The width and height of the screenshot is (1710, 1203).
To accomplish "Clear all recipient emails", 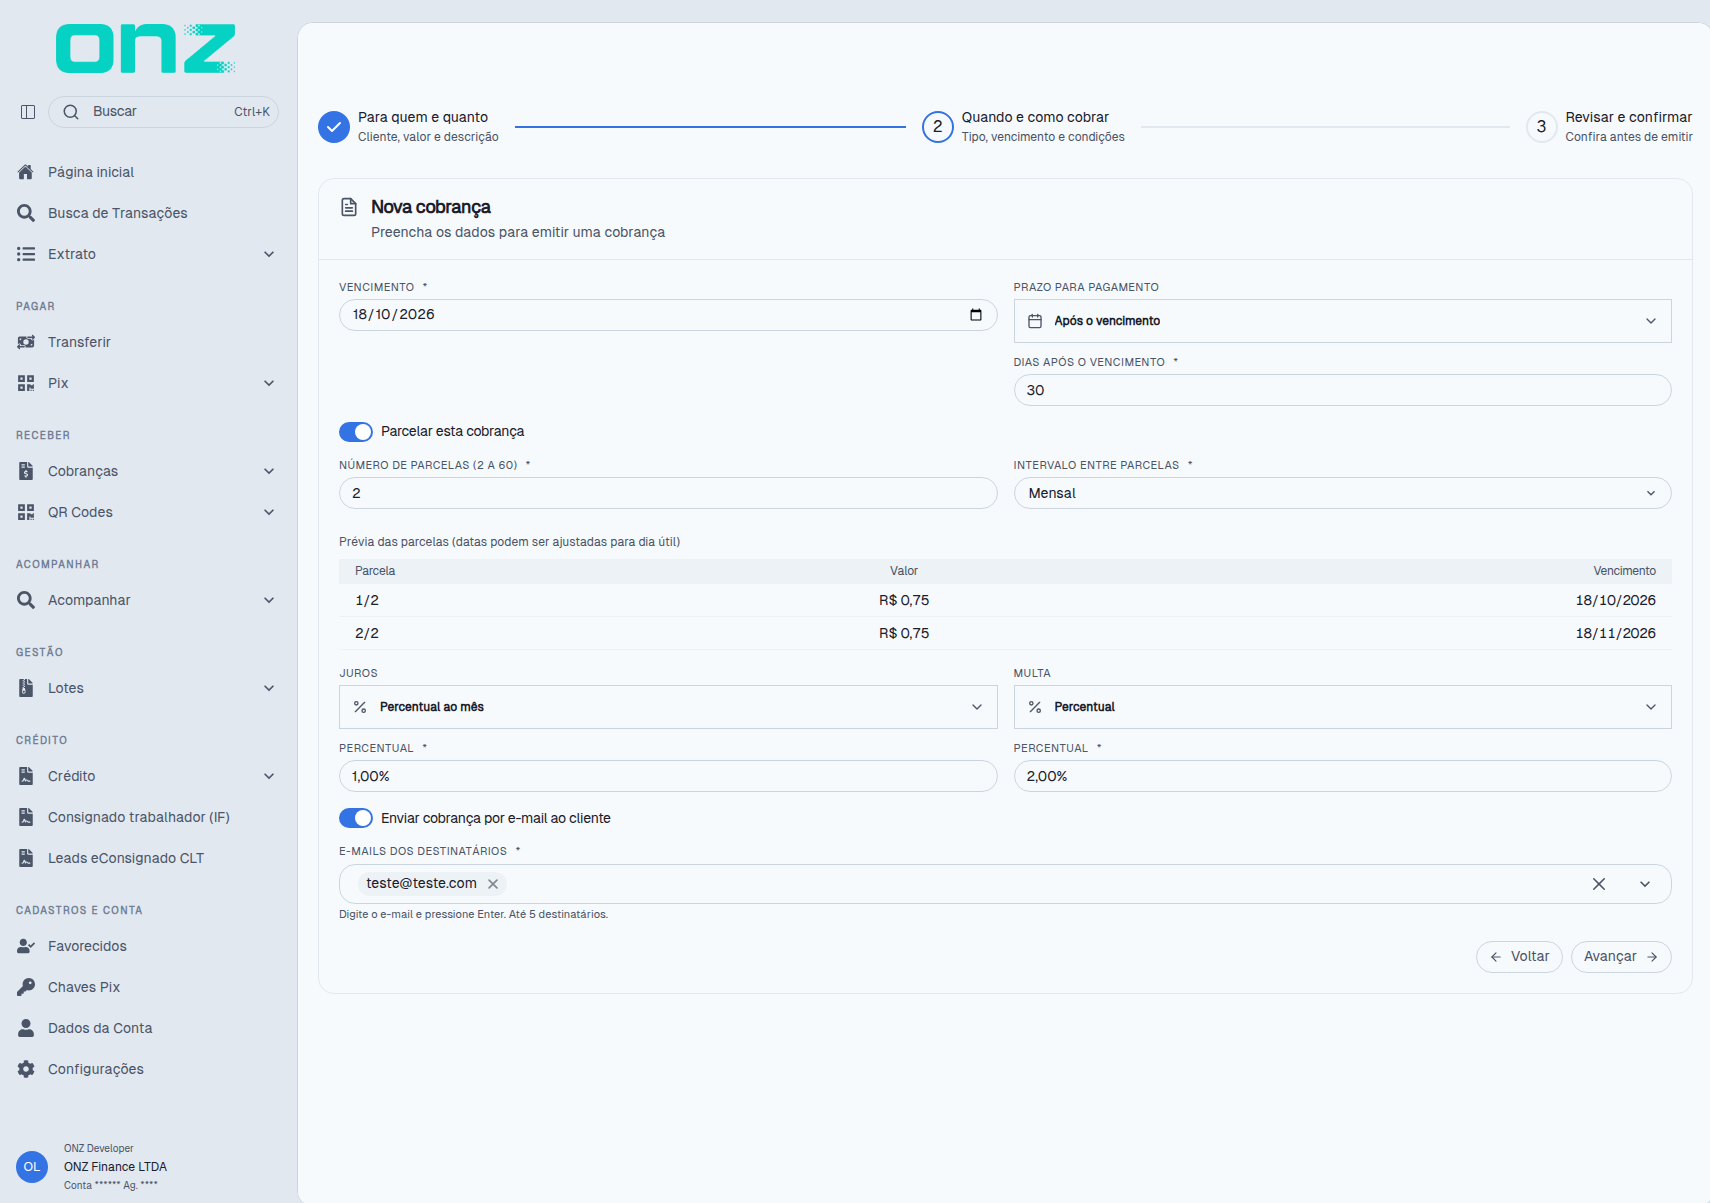I will (x=1599, y=884).
